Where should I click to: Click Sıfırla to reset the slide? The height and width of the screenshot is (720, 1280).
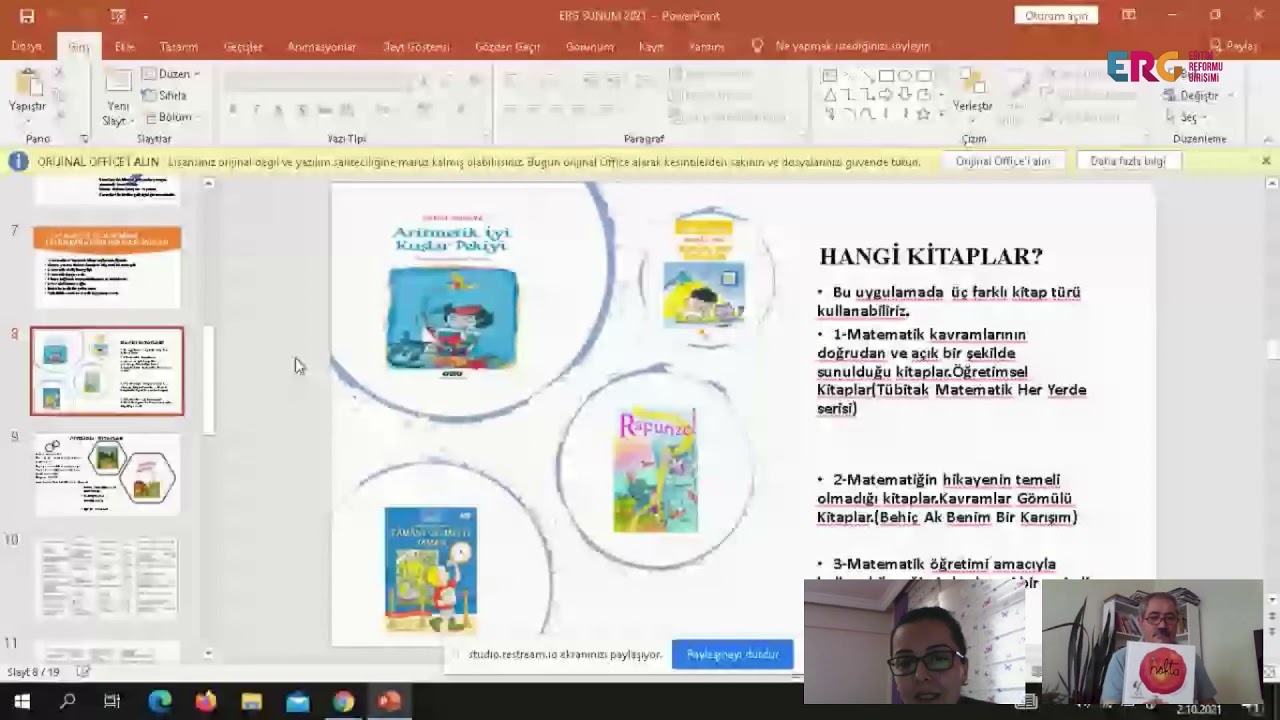[165, 95]
